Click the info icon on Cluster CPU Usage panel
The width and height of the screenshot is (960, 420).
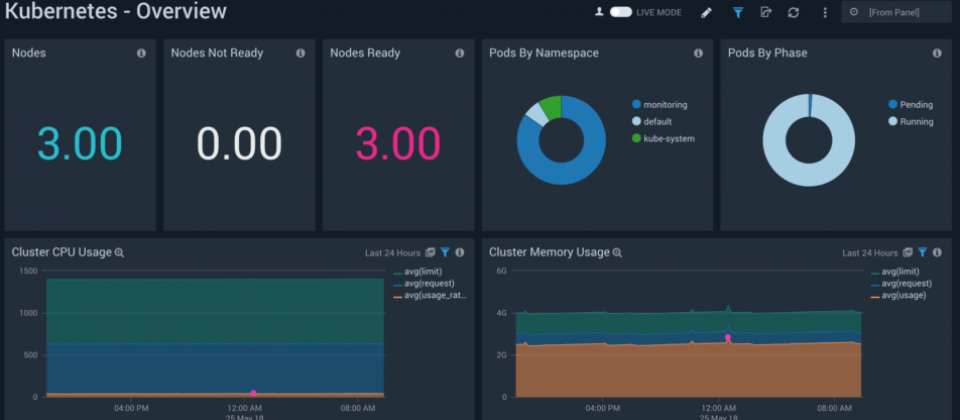[x=460, y=252]
